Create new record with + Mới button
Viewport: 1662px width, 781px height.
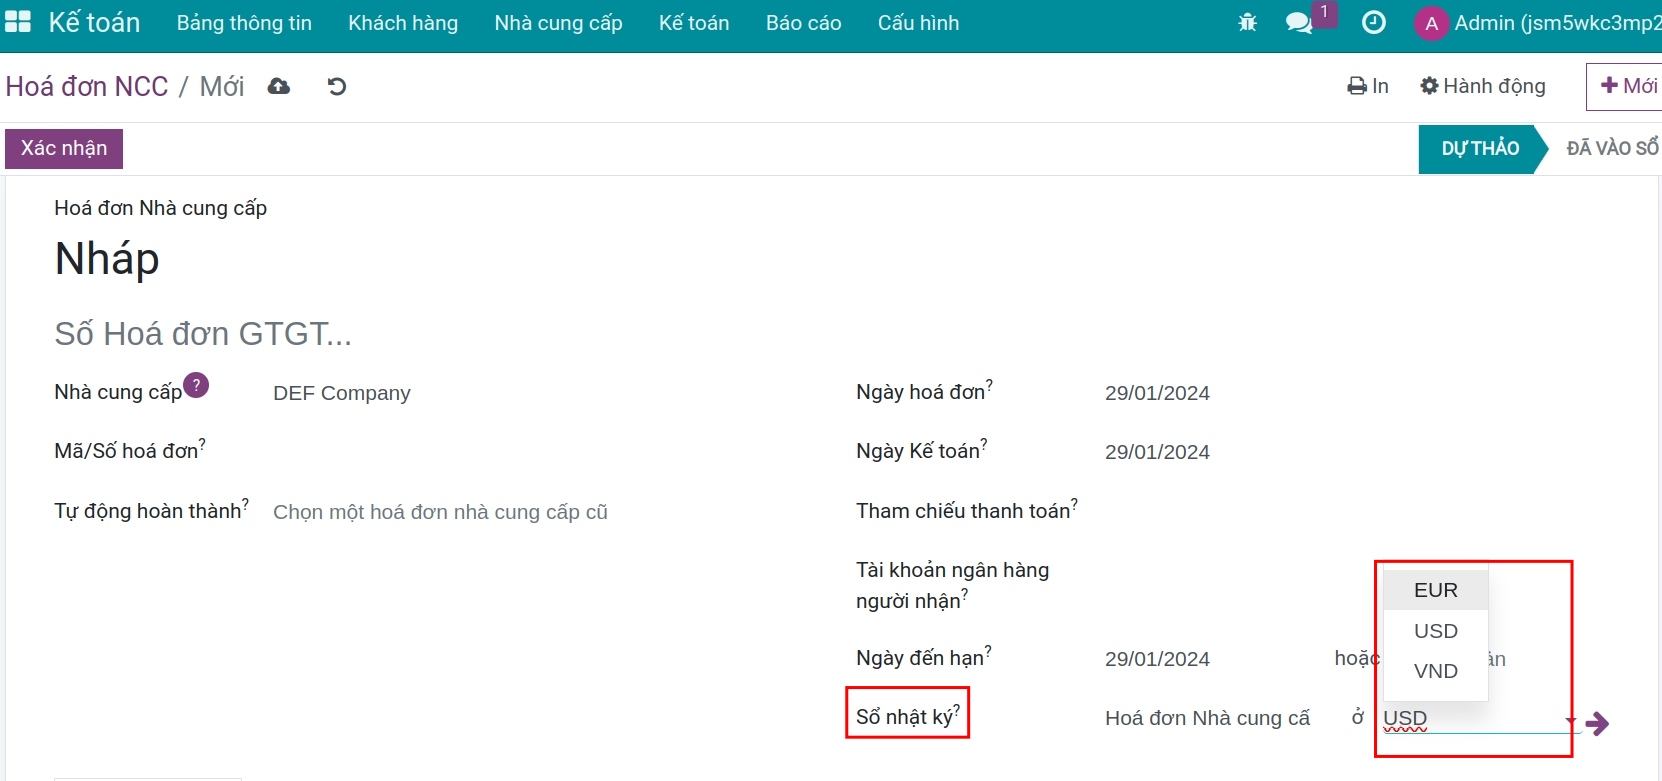pos(1625,87)
